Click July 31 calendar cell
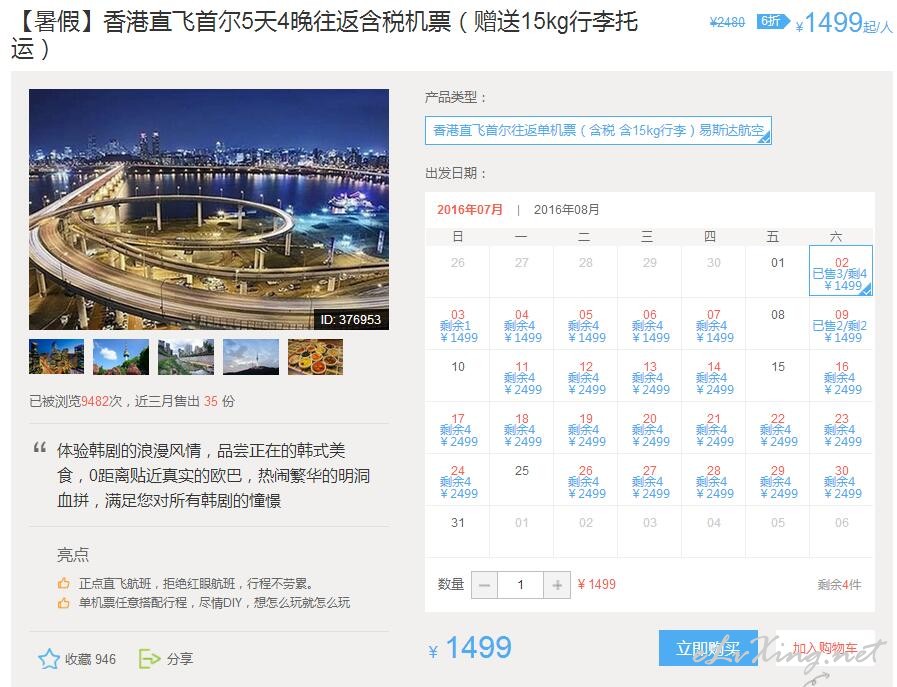The image size is (897, 687). click(458, 532)
